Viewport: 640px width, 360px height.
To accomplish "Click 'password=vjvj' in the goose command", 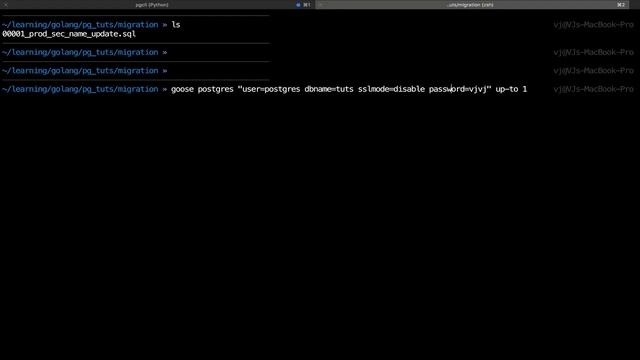I will (458, 89).
